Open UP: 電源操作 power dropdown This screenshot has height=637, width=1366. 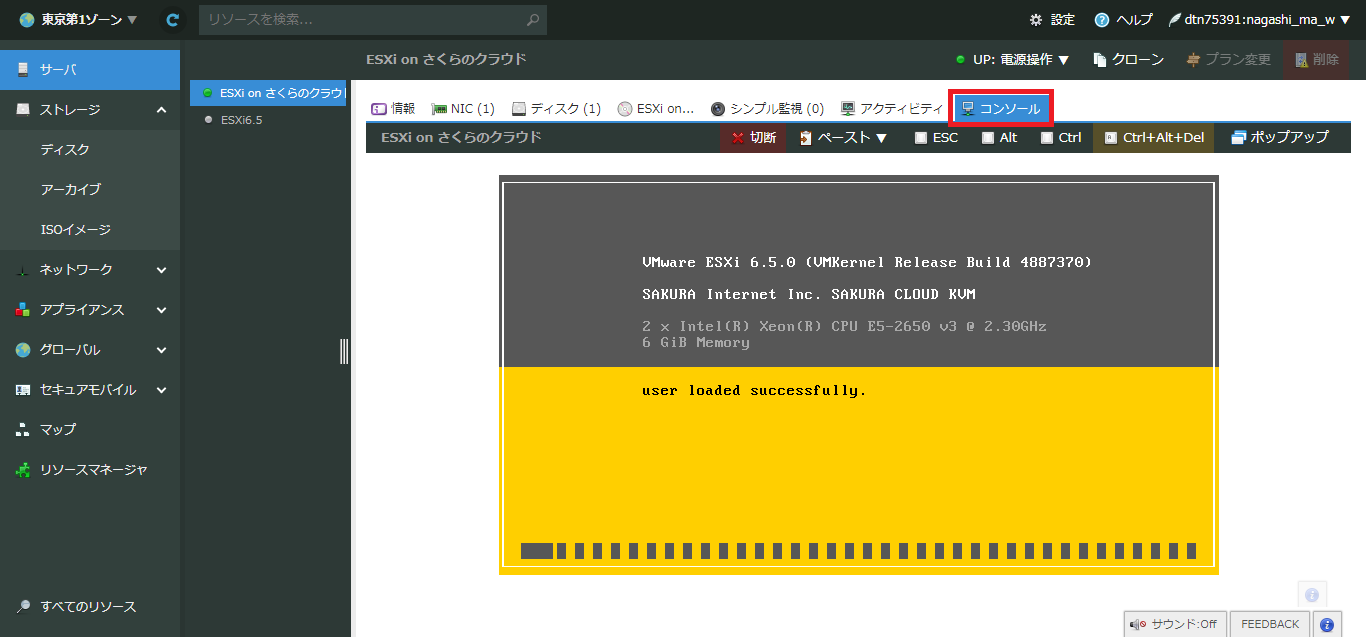[1013, 59]
